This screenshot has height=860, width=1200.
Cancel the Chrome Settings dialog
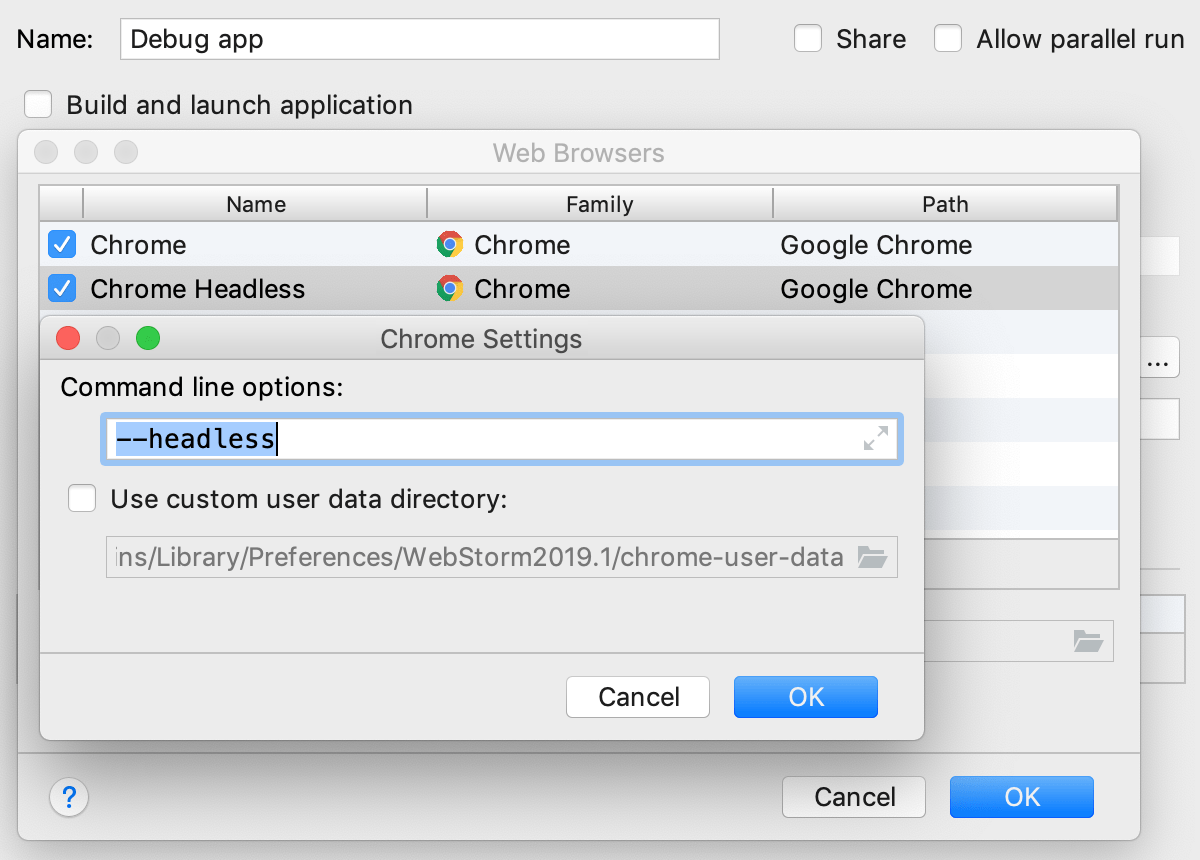(637, 697)
